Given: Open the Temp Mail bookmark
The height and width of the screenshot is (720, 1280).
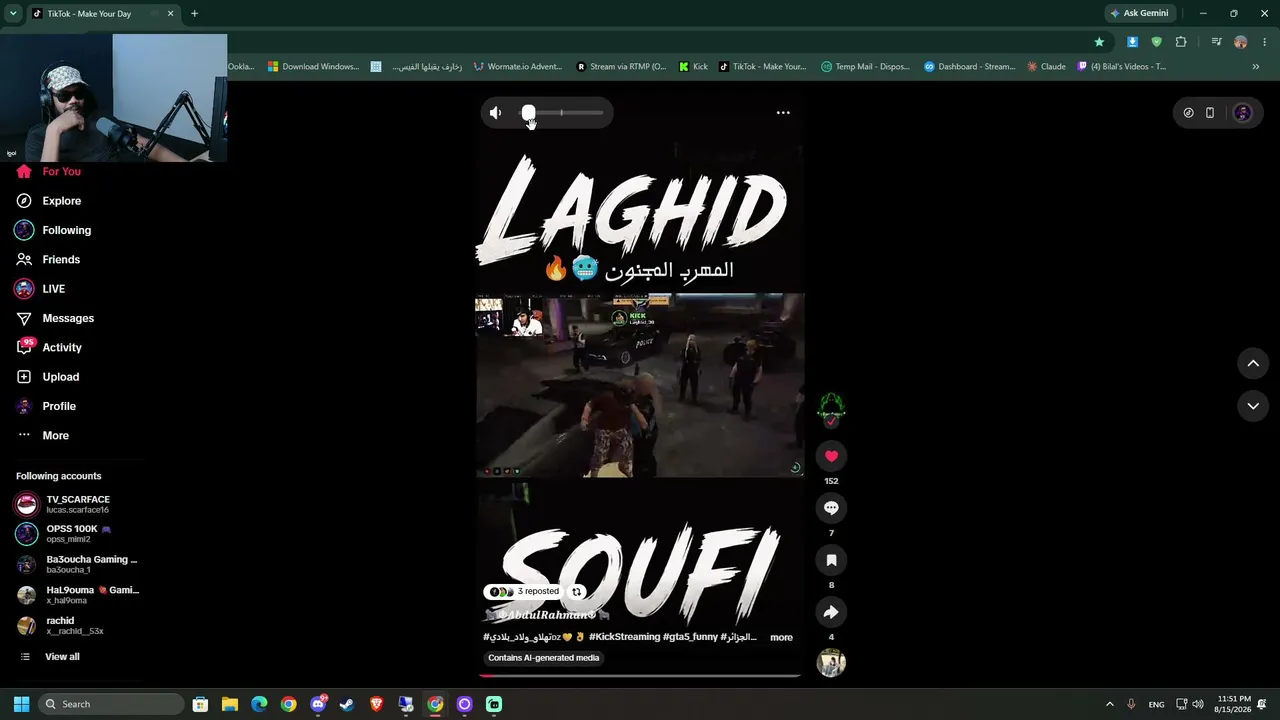Looking at the screenshot, I should (x=865, y=67).
